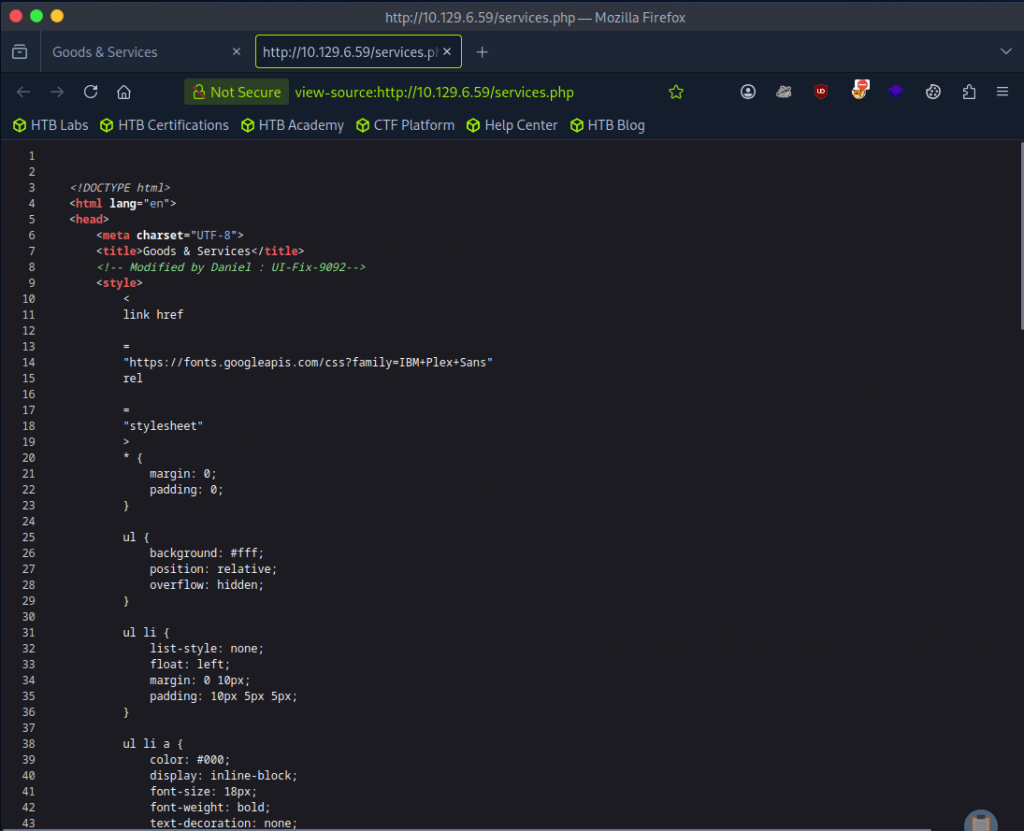Open the CTF Platform bookmark
This screenshot has height=831, width=1024.
[x=405, y=125]
